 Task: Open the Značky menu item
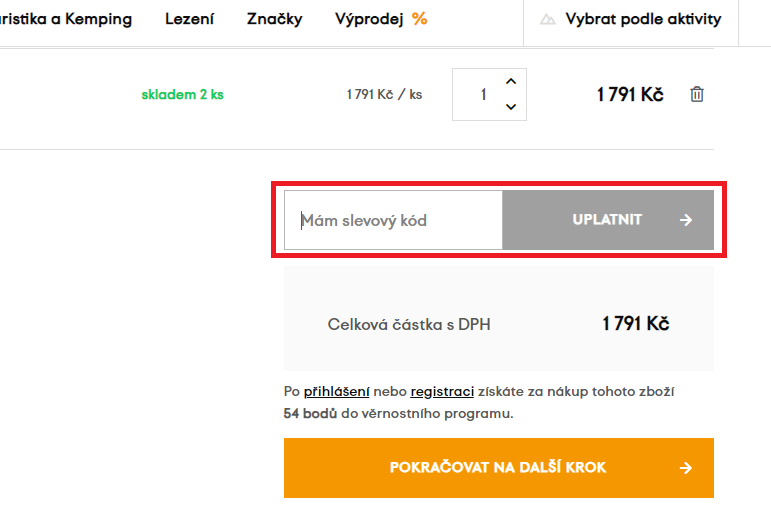click(274, 19)
